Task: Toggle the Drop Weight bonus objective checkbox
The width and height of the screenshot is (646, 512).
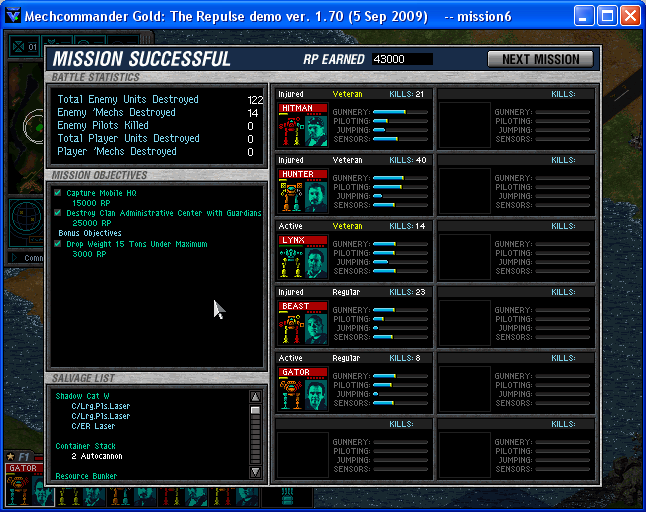Action: click(58, 244)
